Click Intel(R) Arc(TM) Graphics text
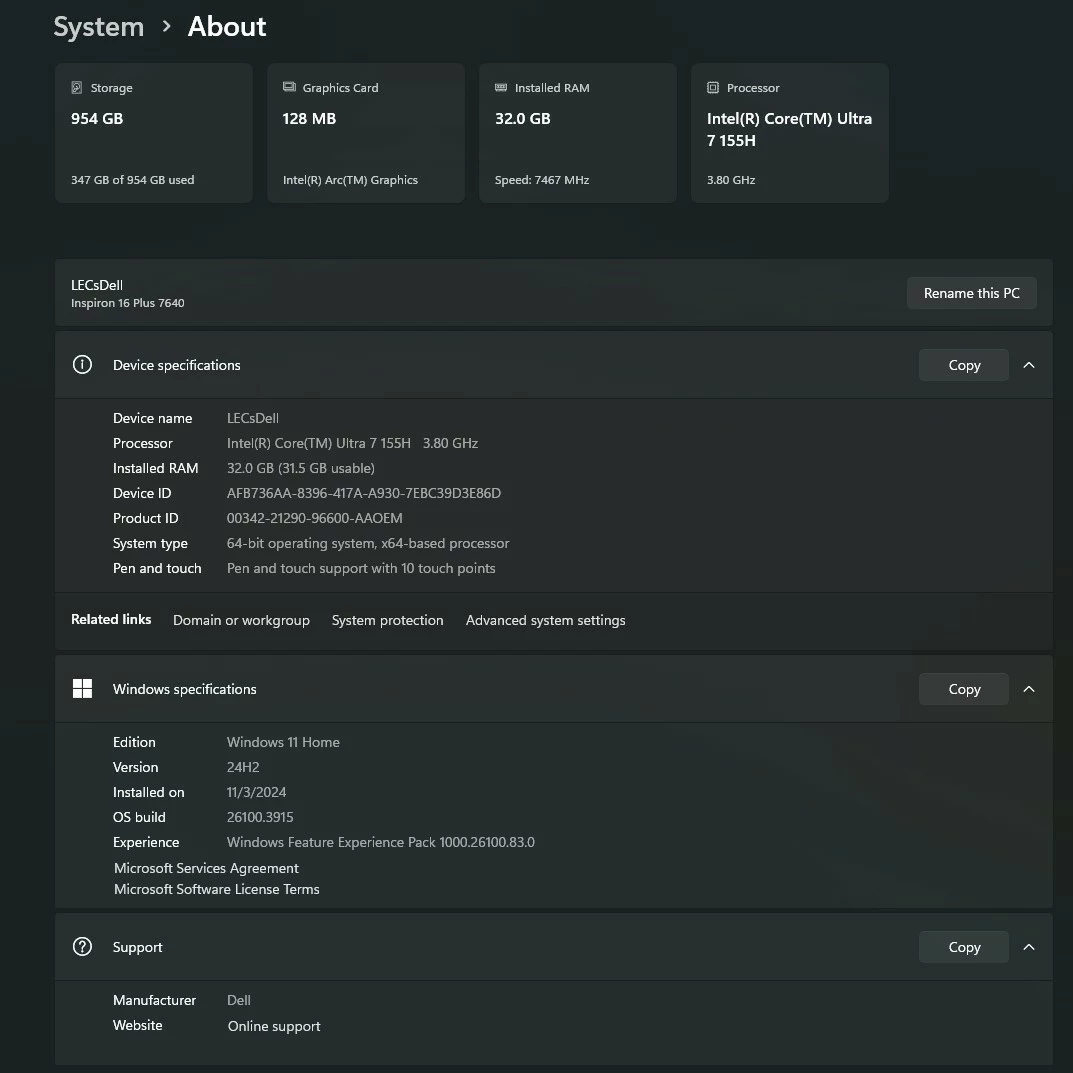This screenshot has width=1073, height=1073. point(350,180)
